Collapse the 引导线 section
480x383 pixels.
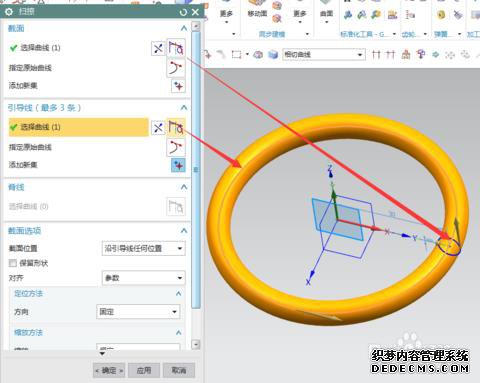coord(184,107)
